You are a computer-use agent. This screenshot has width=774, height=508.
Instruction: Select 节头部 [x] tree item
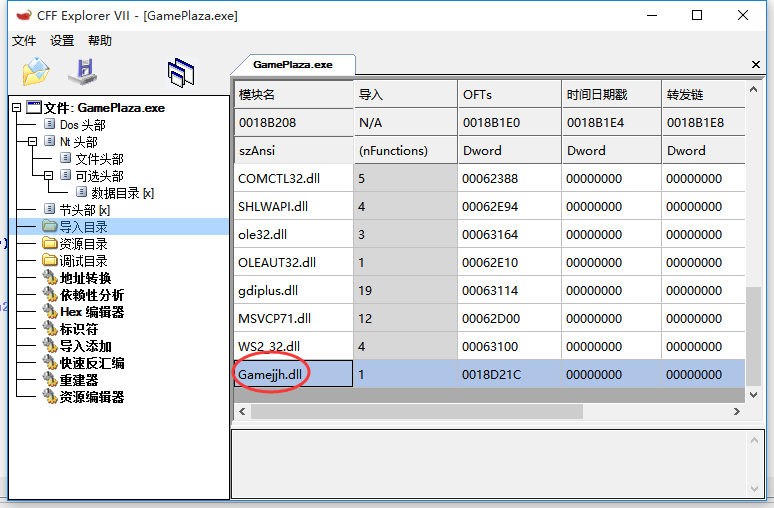(x=84, y=210)
